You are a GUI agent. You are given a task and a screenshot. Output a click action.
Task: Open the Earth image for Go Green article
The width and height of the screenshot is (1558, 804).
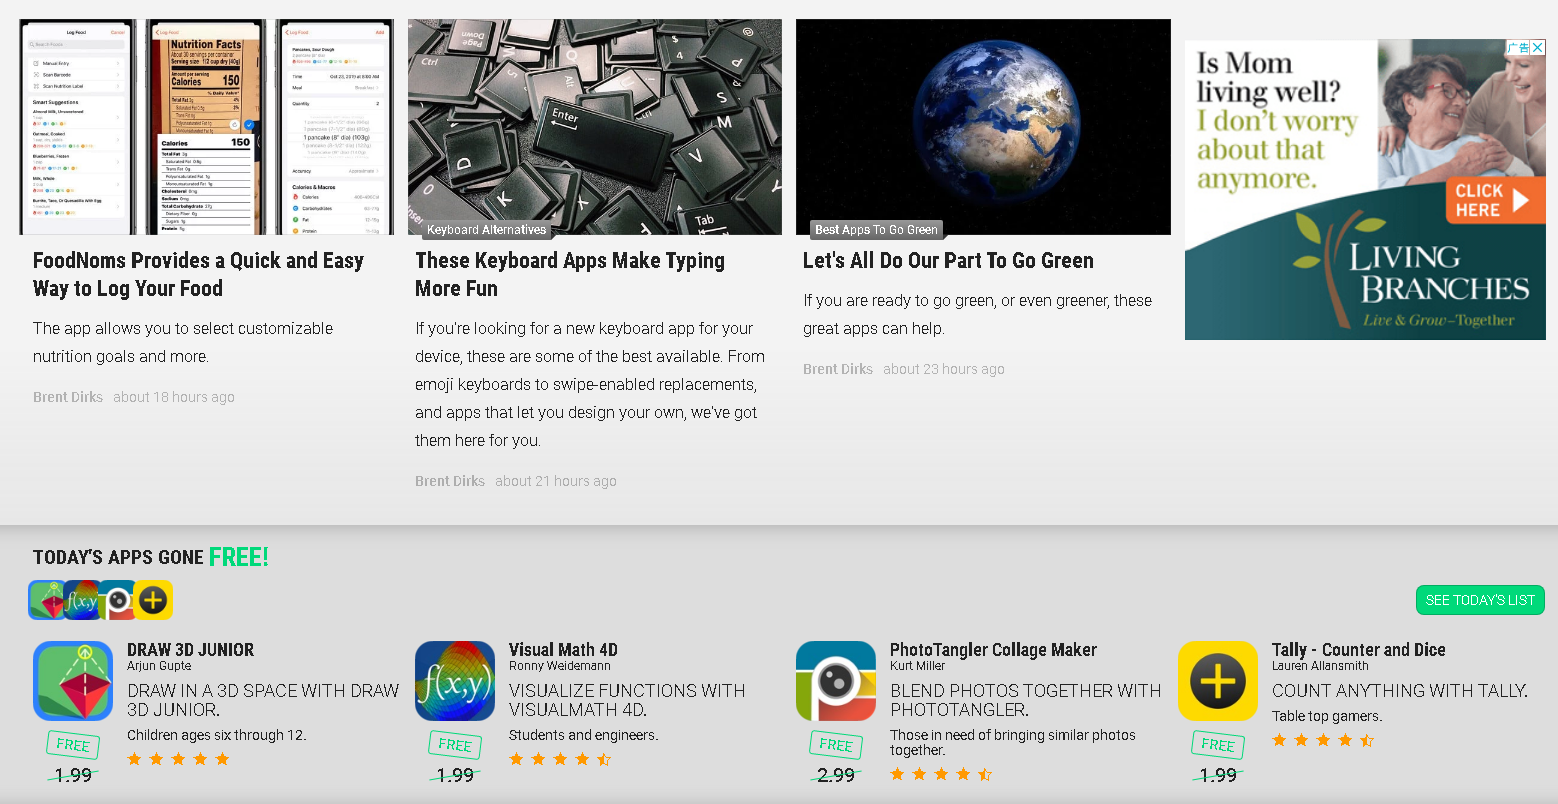click(x=983, y=127)
